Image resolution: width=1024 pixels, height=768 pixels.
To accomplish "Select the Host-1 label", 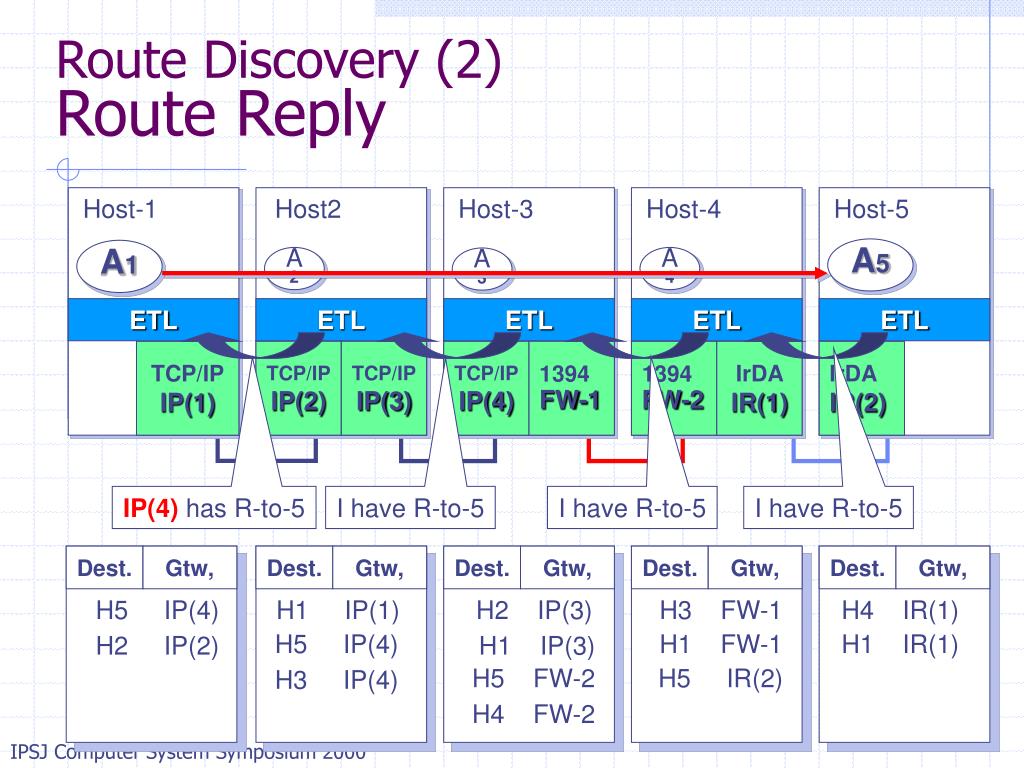I will (120, 210).
